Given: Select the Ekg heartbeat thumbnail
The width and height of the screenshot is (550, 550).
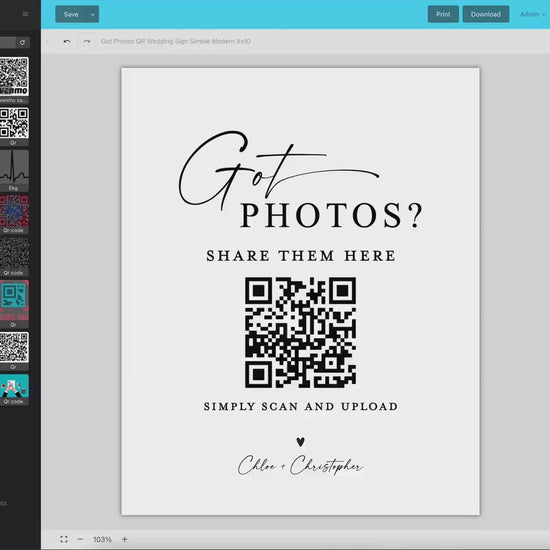Looking at the screenshot, I should (x=14, y=167).
